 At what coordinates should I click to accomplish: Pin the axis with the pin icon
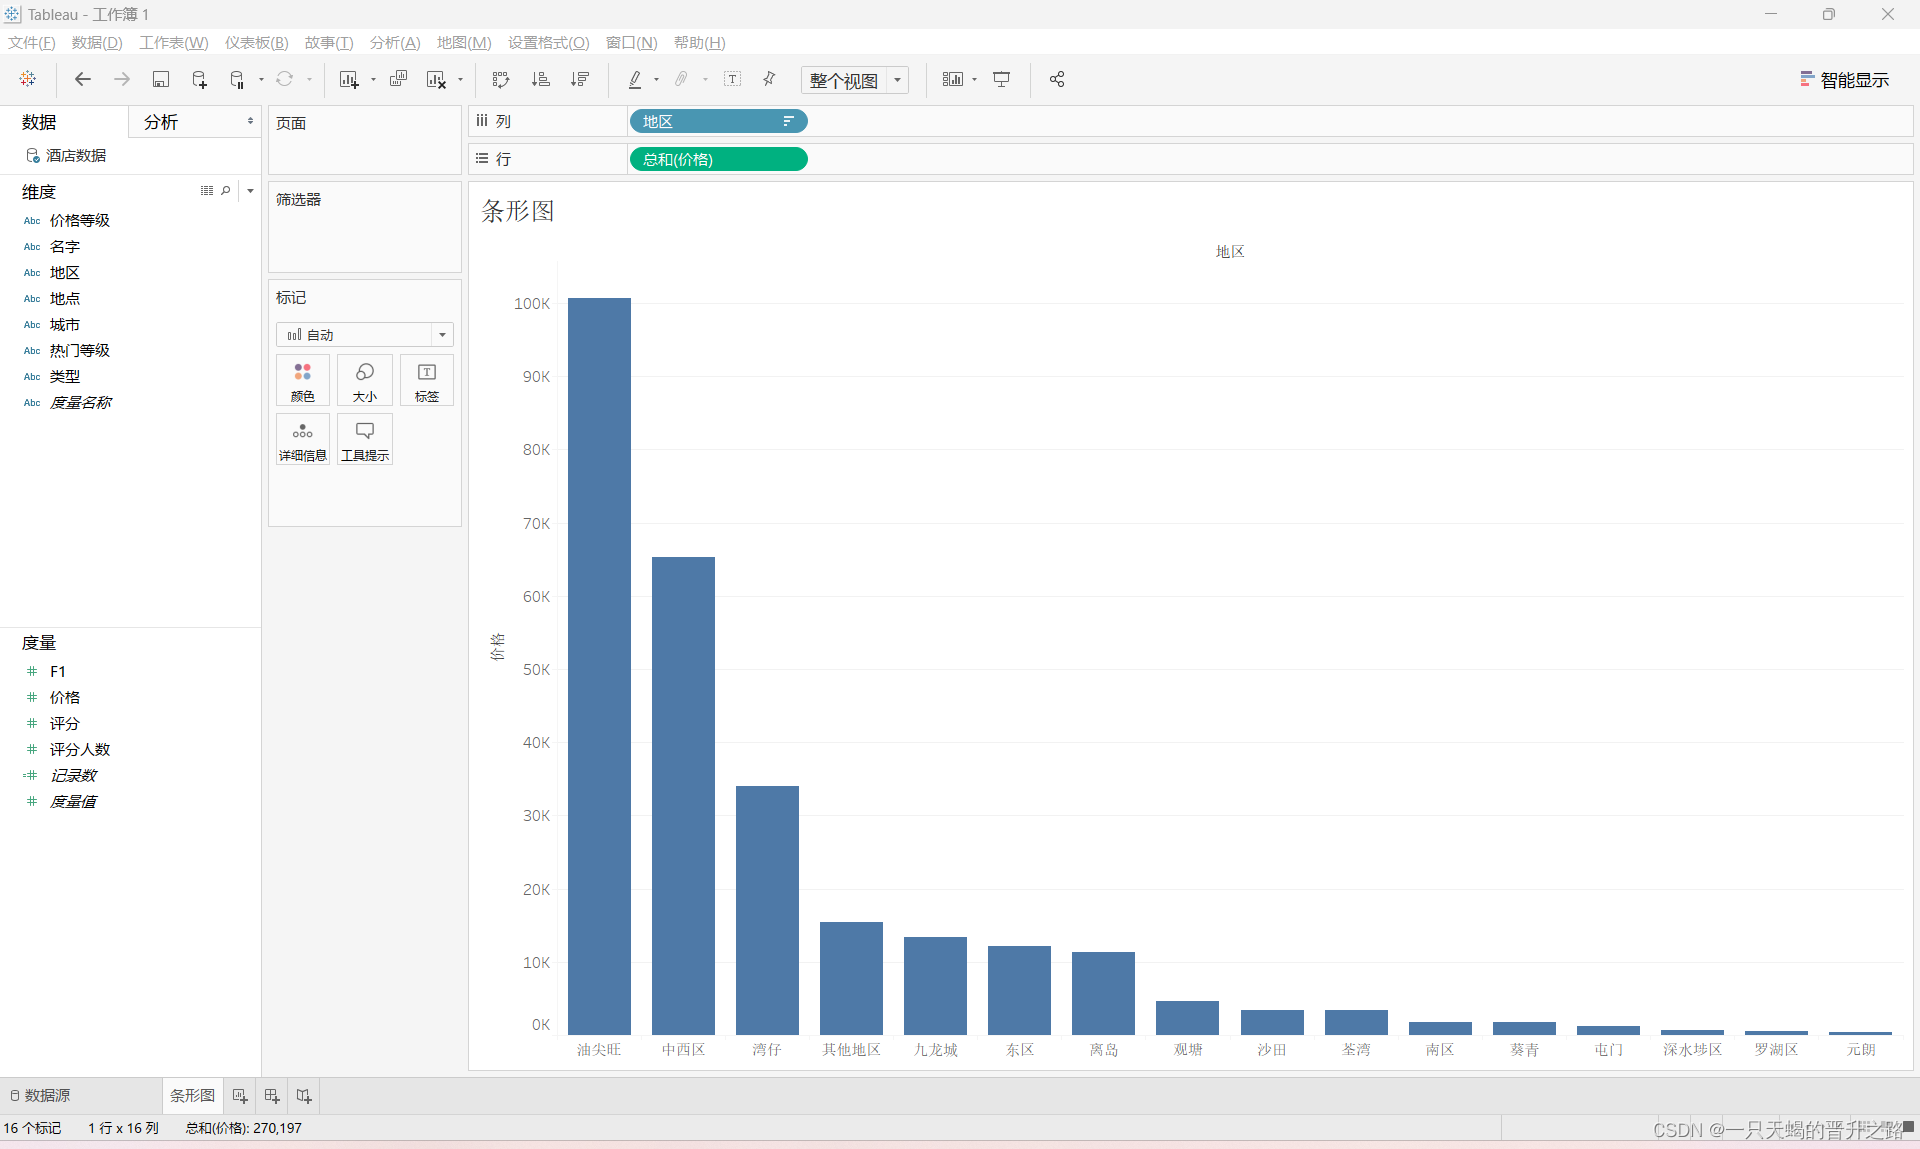[x=769, y=79]
